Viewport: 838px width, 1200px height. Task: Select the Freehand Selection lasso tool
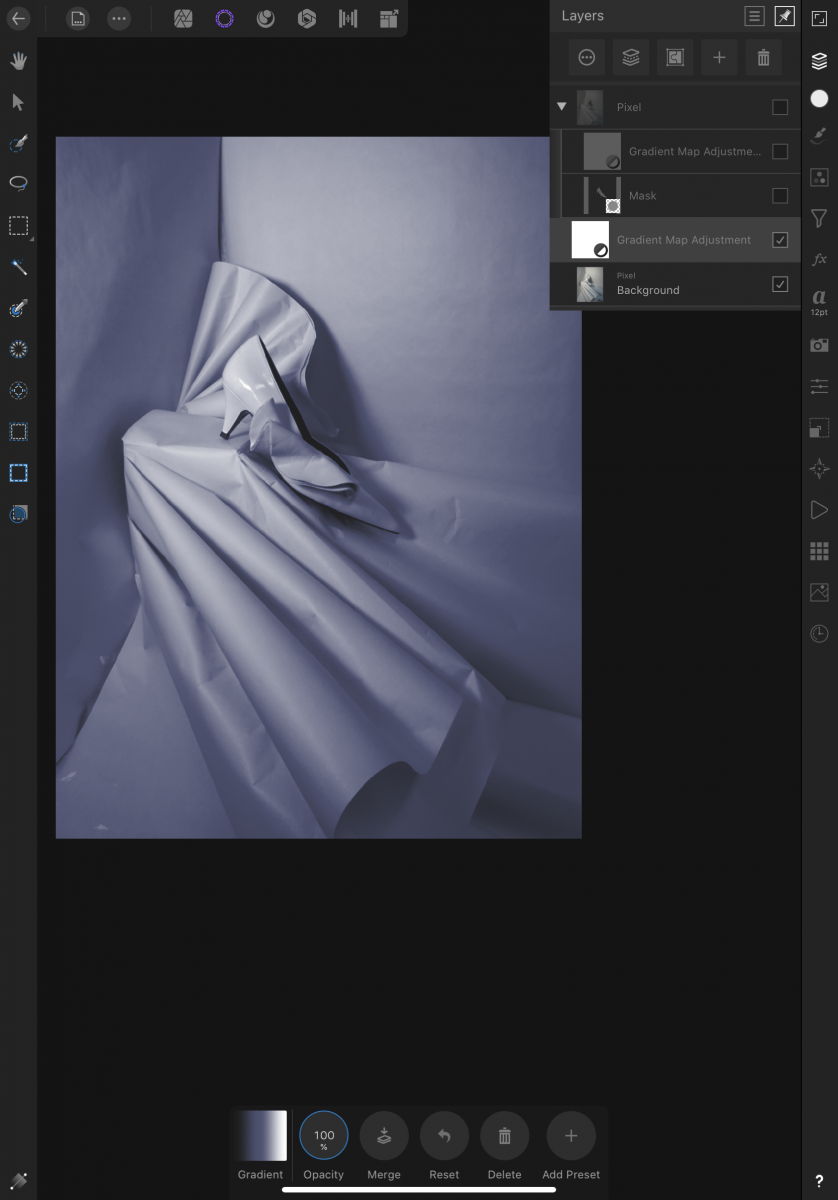pyautogui.click(x=18, y=184)
